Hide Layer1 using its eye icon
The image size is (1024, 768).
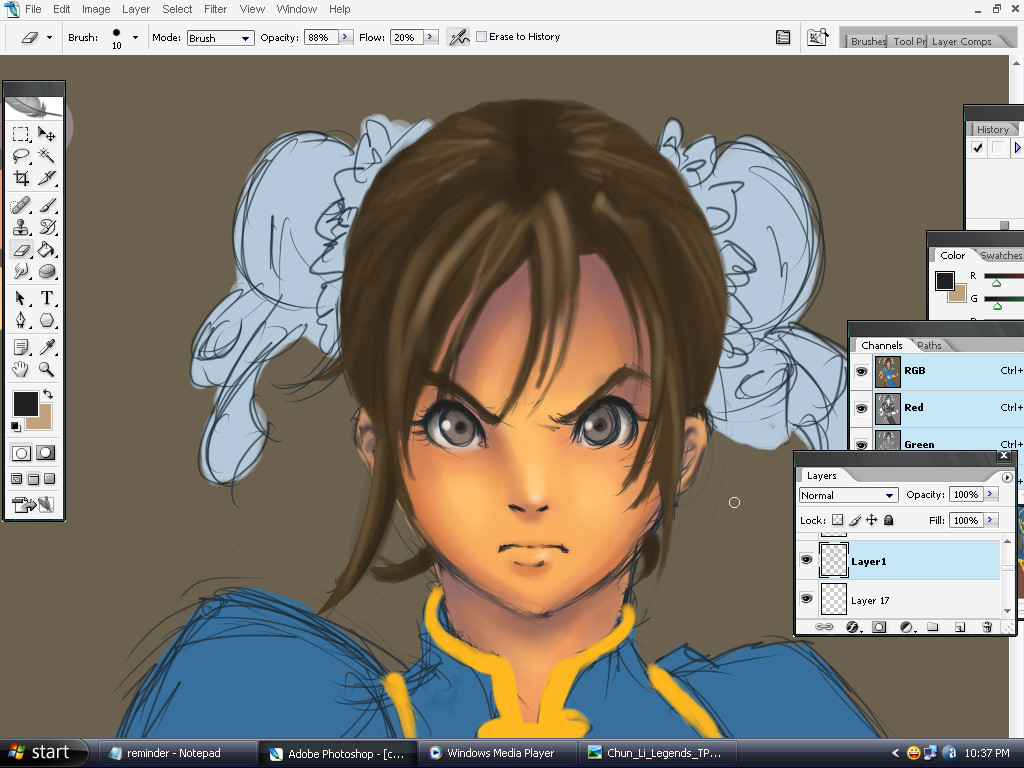pyautogui.click(x=807, y=560)
